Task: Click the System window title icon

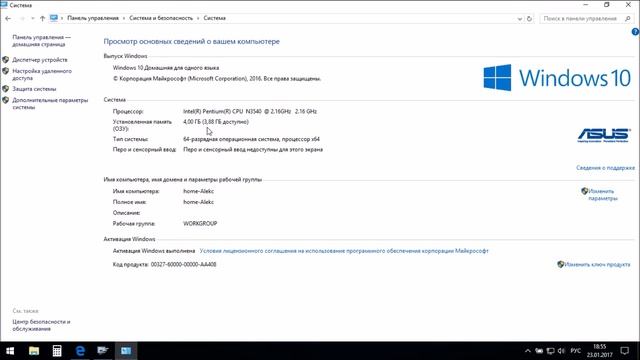Action: click(x=4, y=5)
